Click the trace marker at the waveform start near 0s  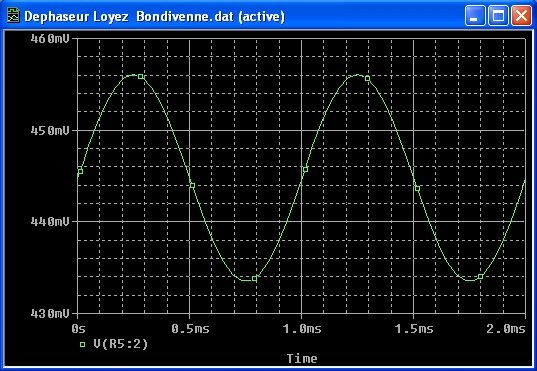[x=80, y=171]
